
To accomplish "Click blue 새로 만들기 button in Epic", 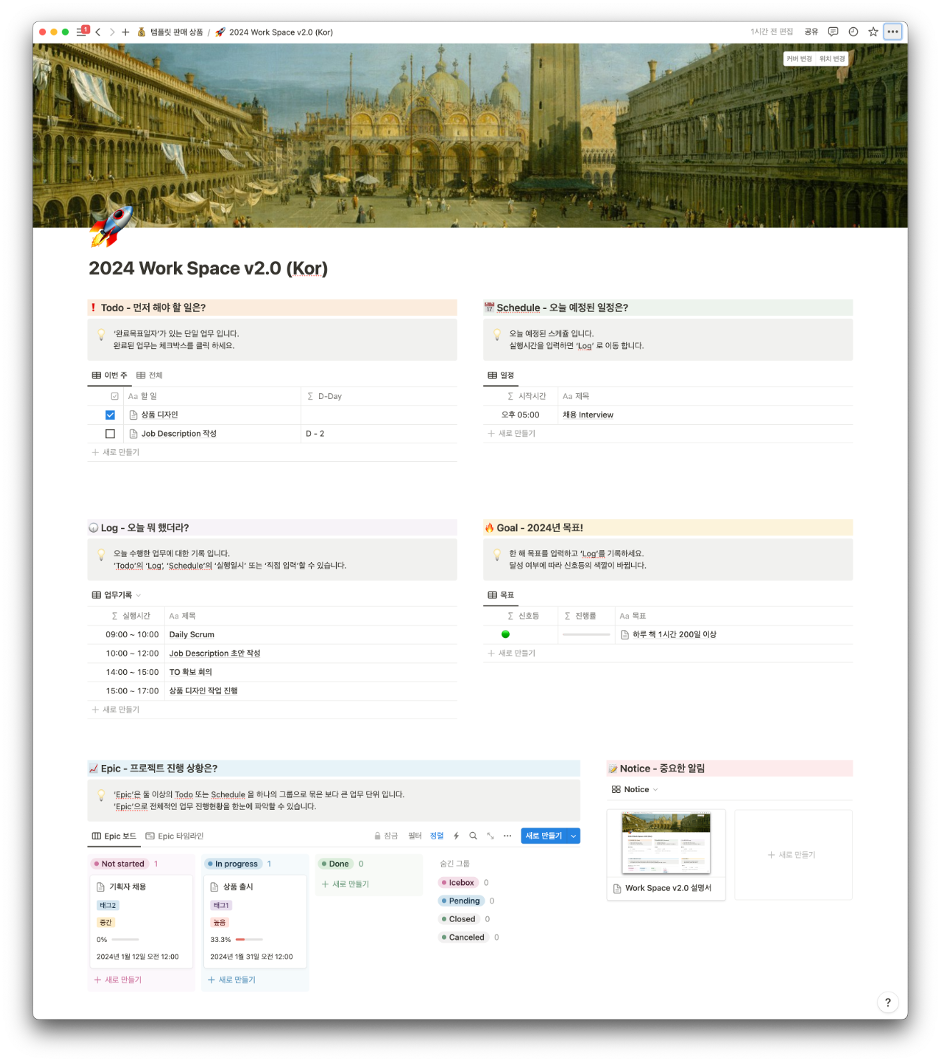I will pos(544,836).
